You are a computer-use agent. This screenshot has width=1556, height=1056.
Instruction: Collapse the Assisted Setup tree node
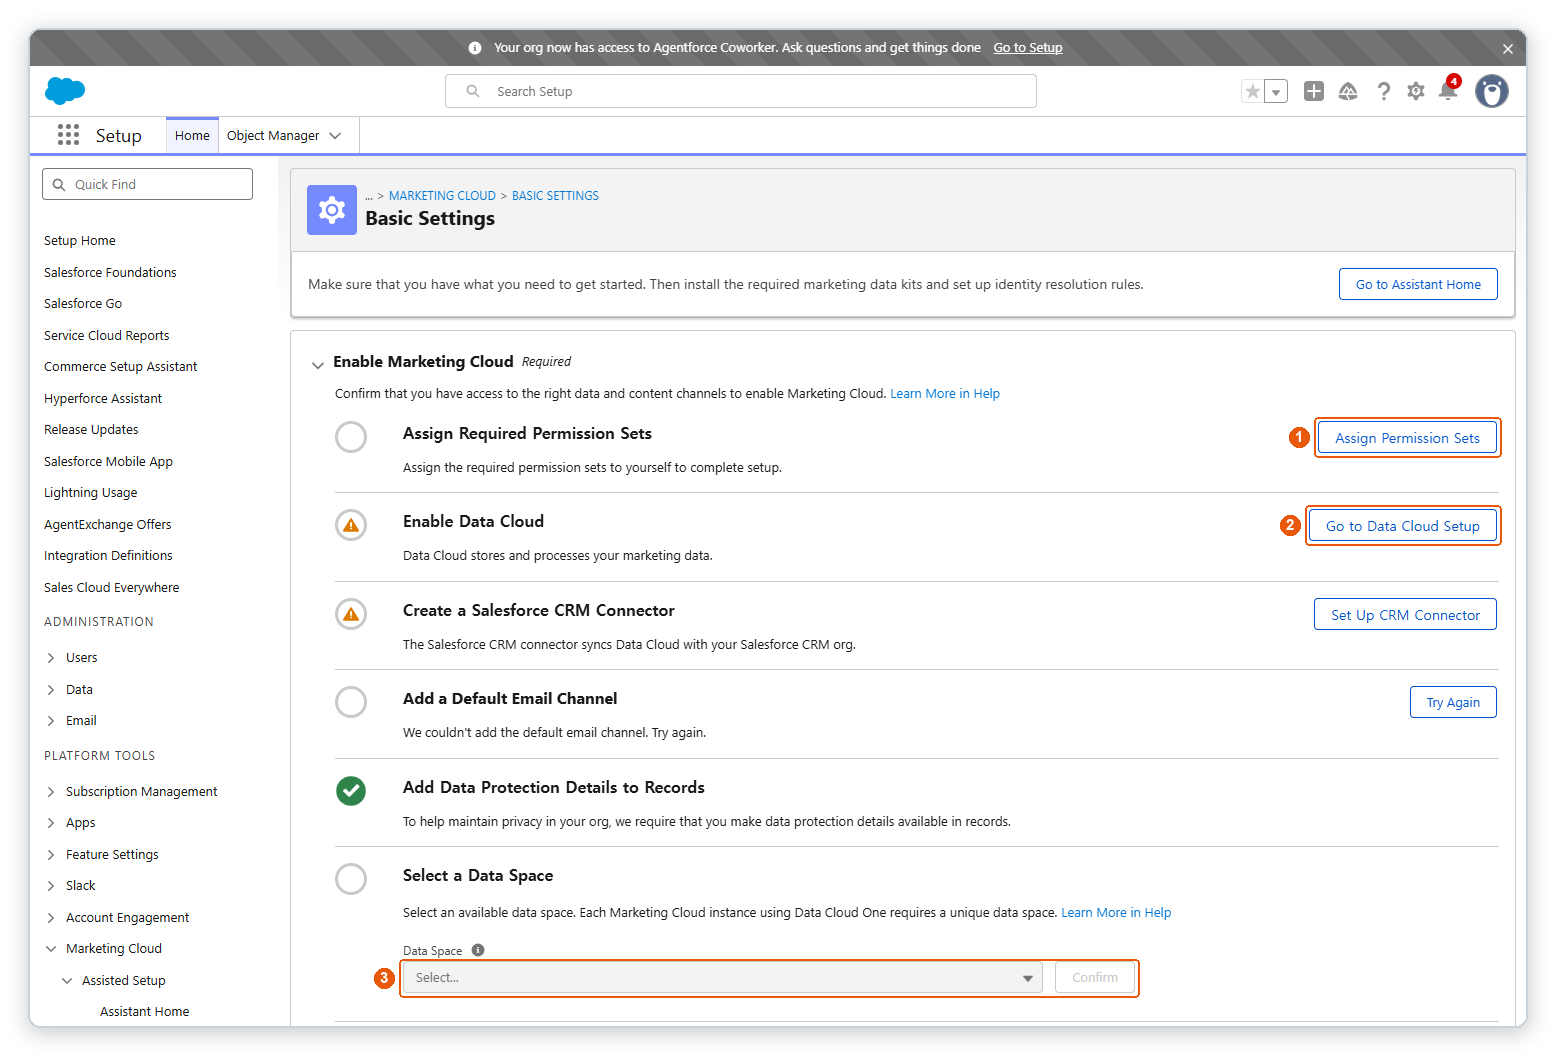(67, 981)
